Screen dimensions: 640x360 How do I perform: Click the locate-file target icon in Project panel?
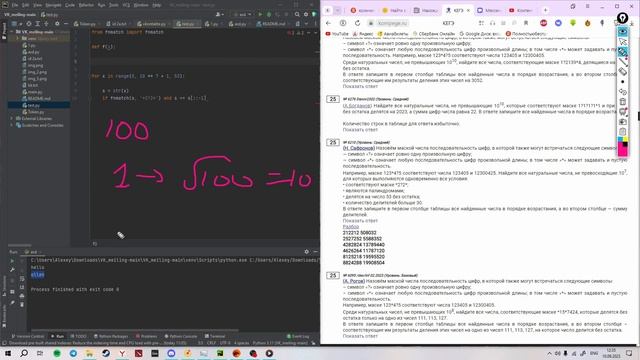pyautogui.click(x=29, y=24)
